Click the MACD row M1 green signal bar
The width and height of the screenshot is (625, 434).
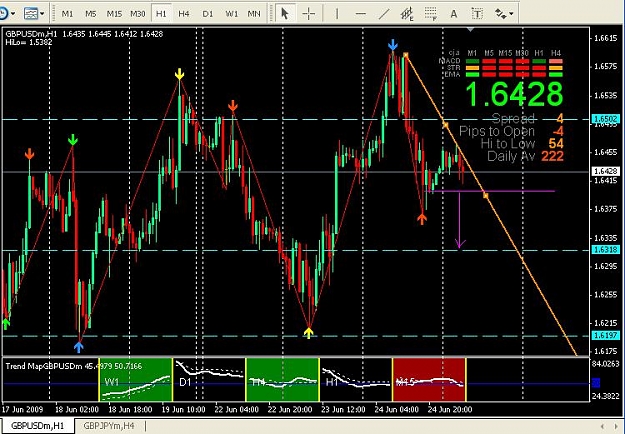point(472,61)
